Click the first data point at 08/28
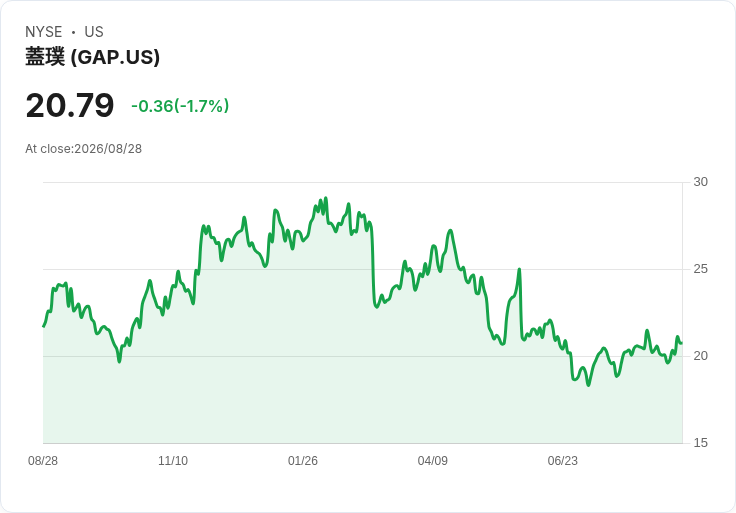The height and width of the screenshot is (513, 736). click(44, 326)
